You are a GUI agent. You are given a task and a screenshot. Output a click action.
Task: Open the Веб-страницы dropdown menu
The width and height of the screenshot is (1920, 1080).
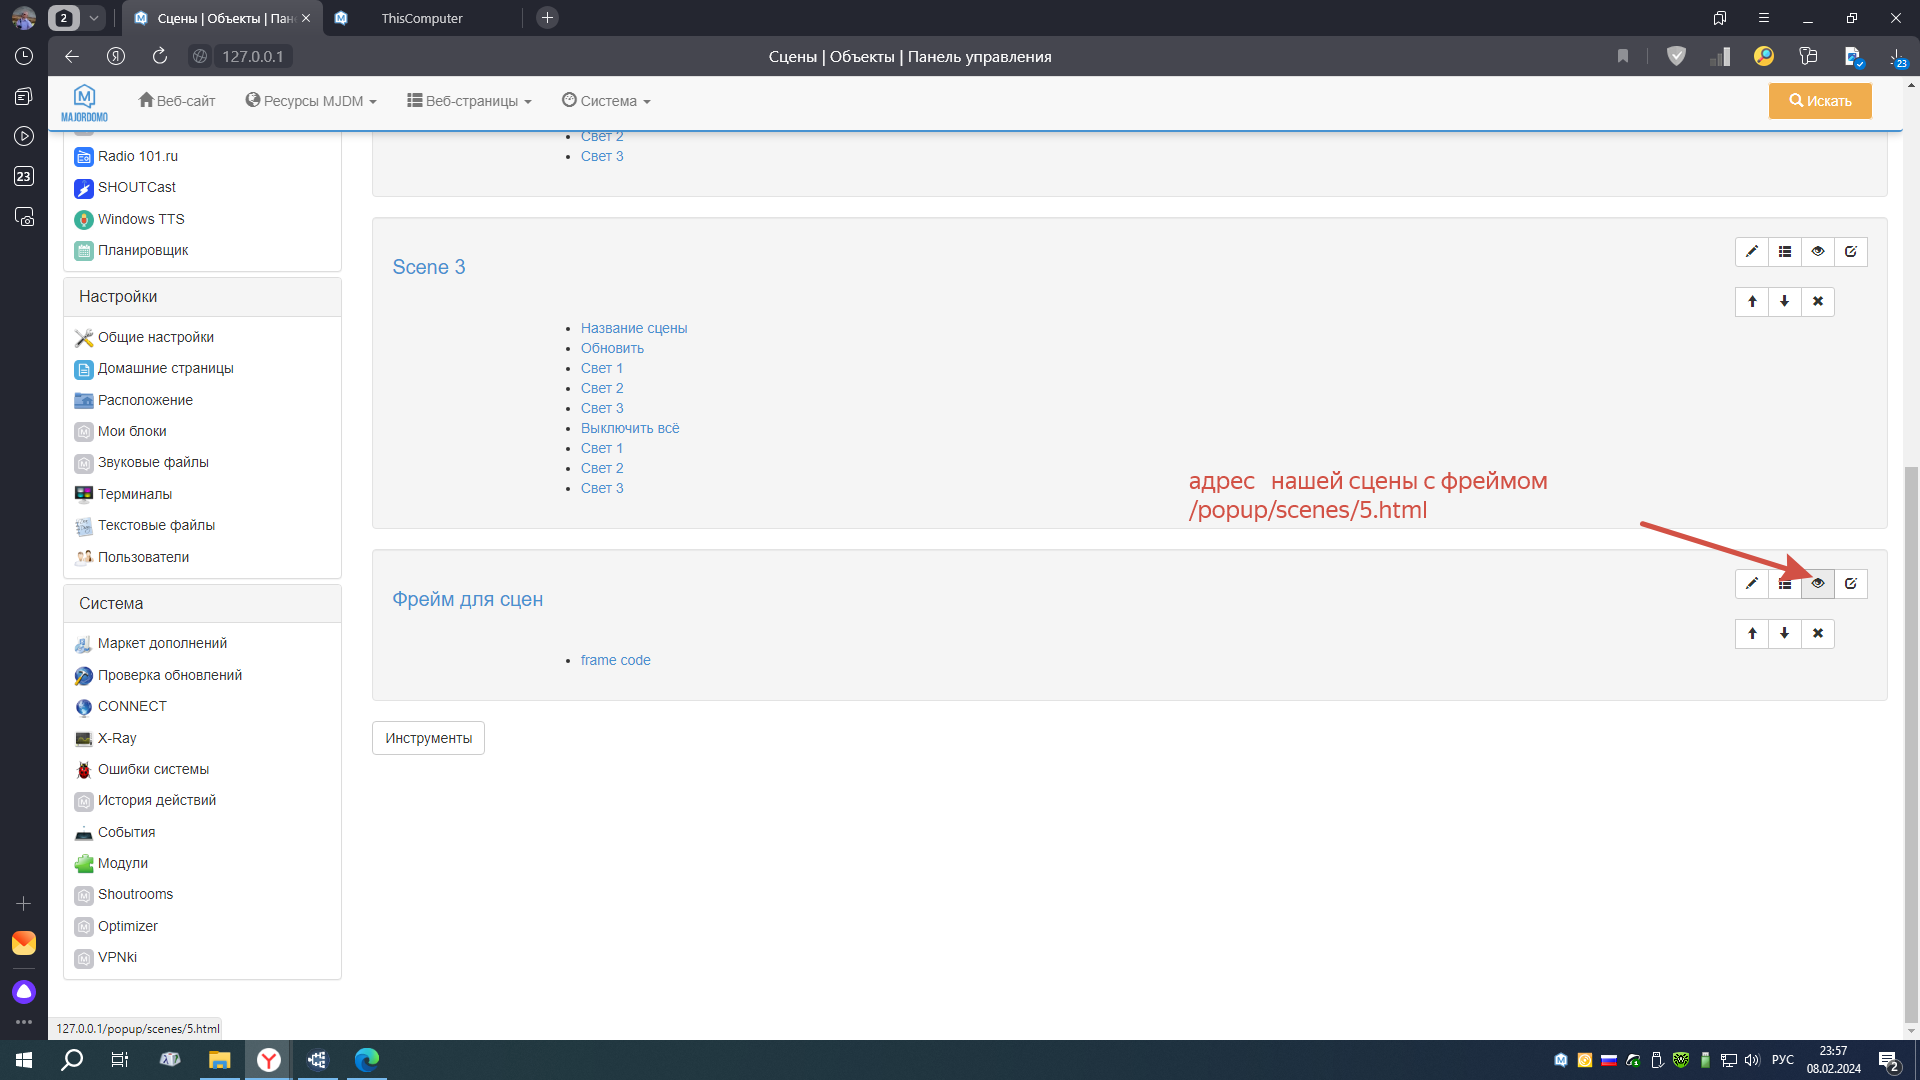click(x=469, y=101)
